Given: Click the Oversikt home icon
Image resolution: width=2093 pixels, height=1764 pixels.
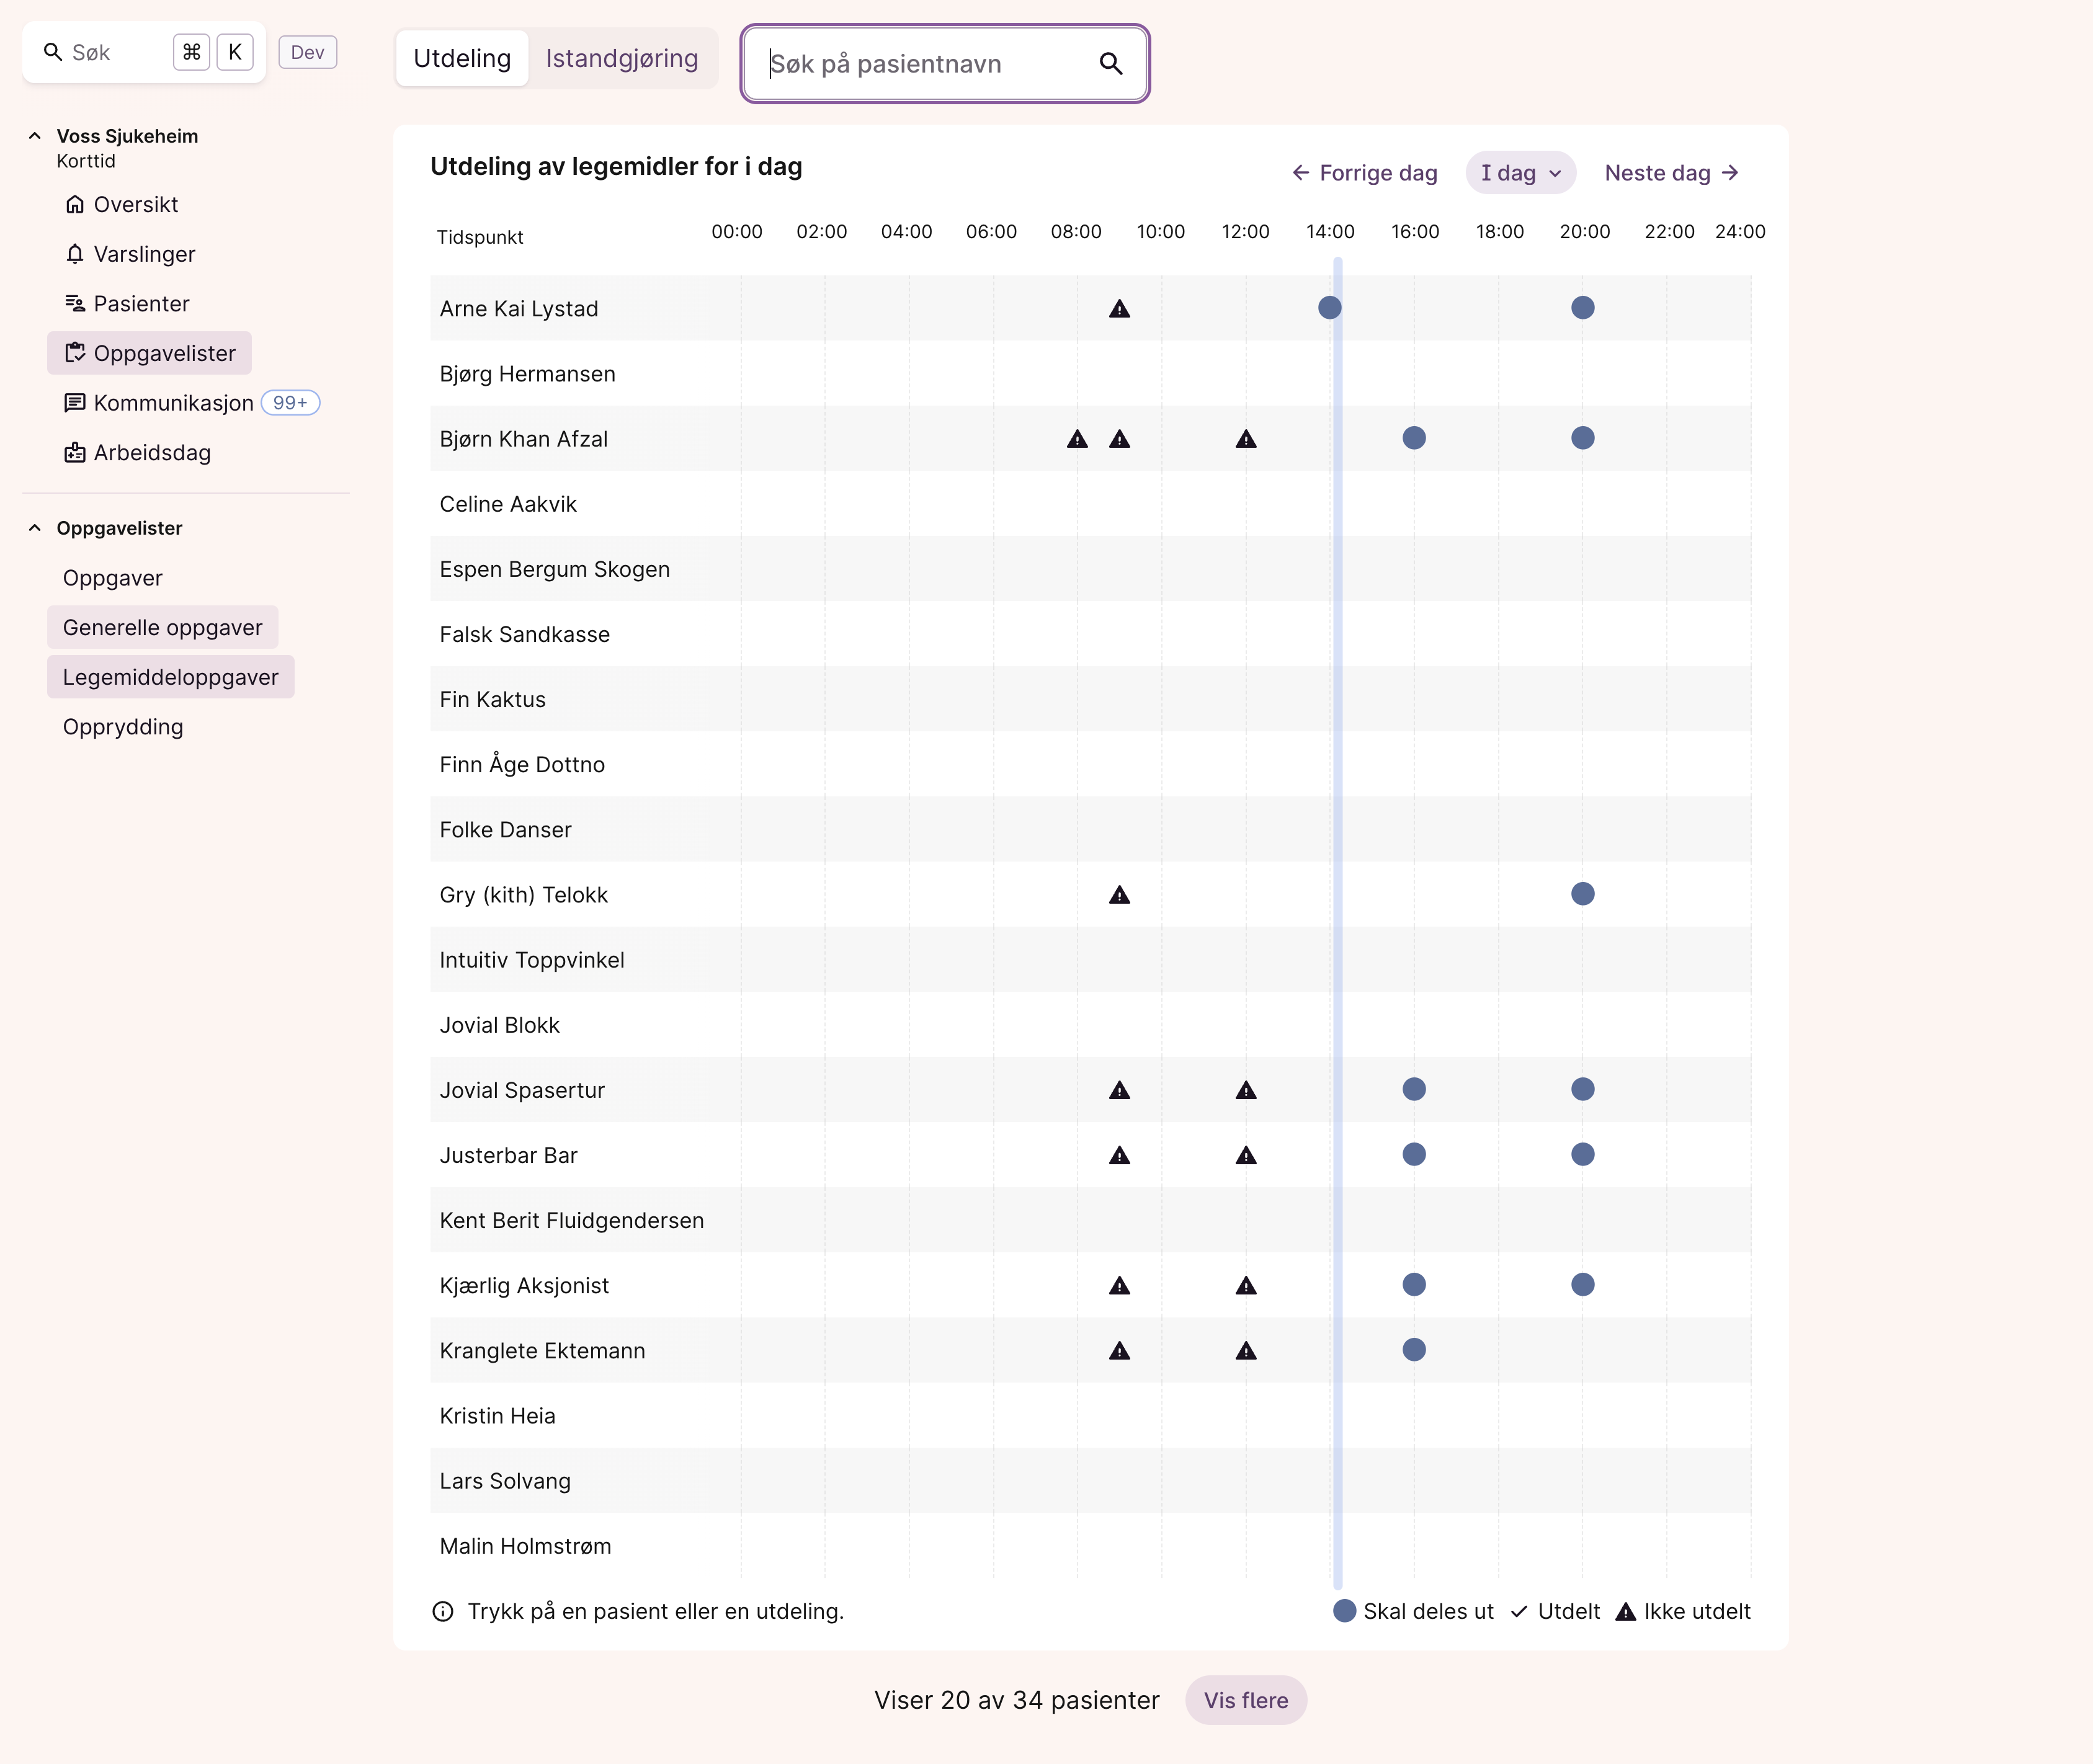Looking at the screenshot, I should point(75,204).
